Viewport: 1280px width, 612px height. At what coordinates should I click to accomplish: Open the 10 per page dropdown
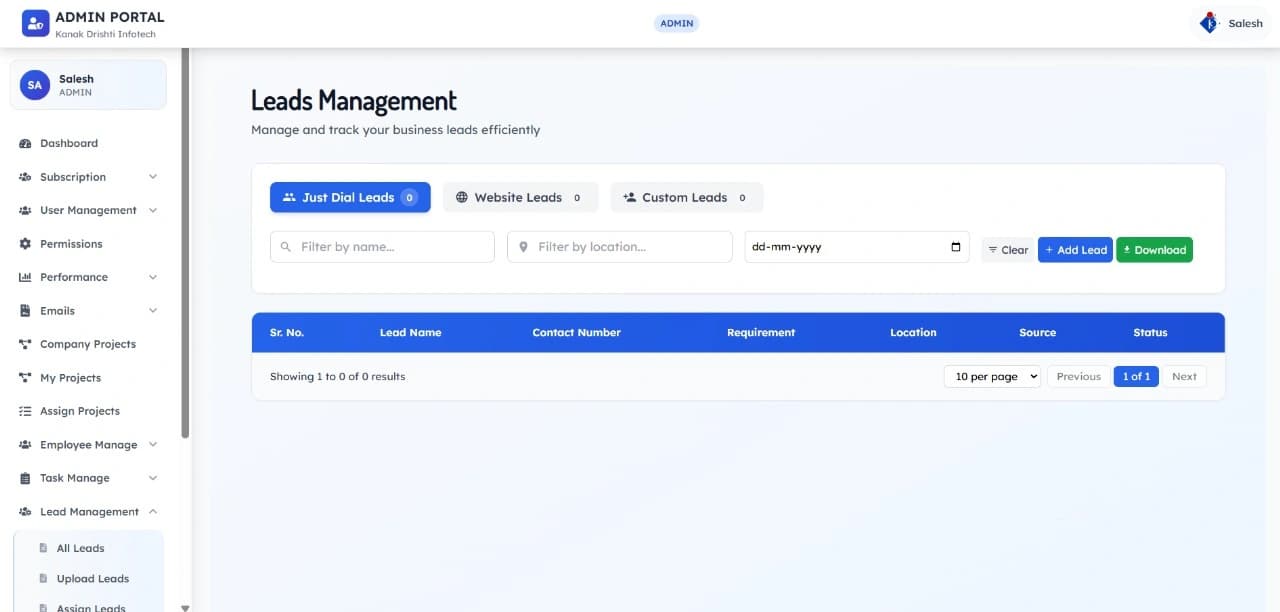tap(991, 377)
